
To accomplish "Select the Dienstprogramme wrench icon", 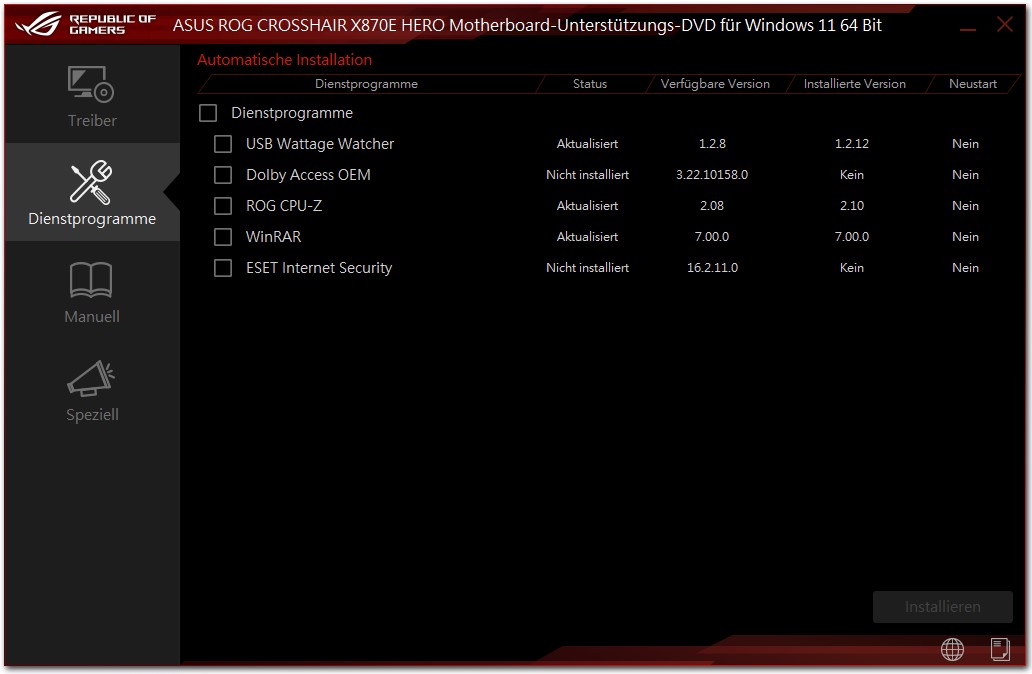I will point(91,183).
